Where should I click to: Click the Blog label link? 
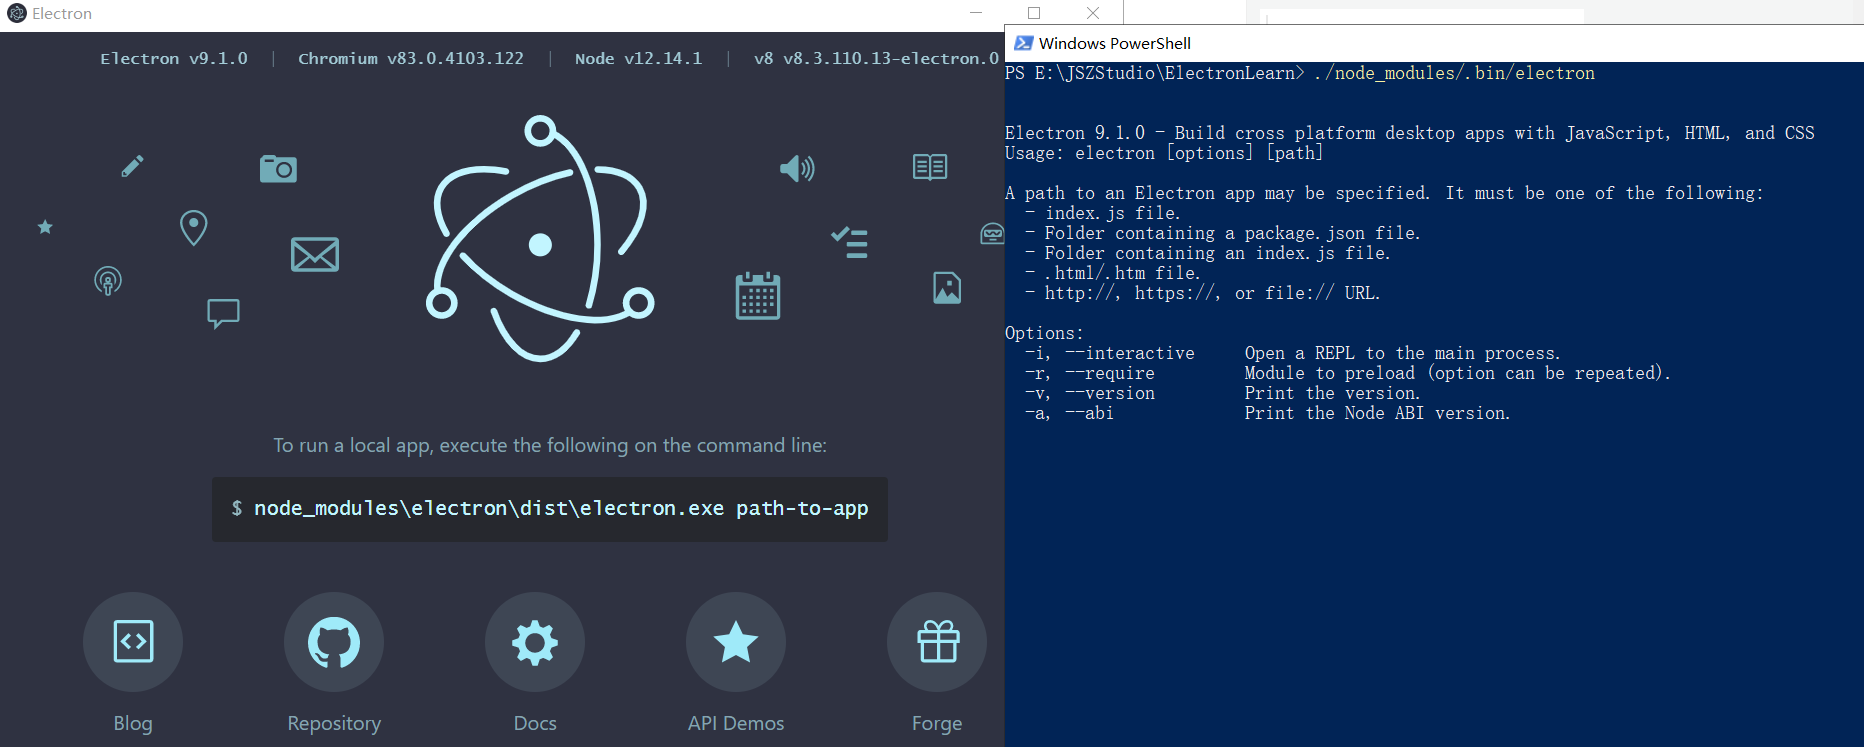pos(133,723)
